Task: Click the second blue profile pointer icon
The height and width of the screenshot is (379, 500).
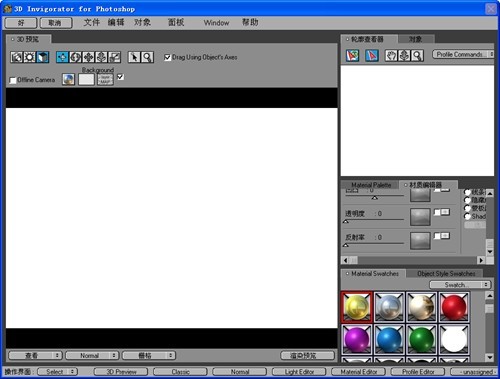Action: point(372,55)
